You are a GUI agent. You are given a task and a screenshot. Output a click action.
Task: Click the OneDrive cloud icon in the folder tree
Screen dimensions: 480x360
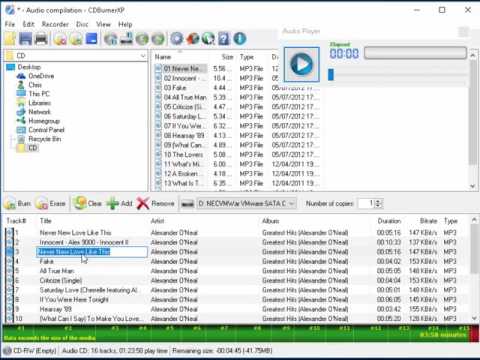(21, 76)
